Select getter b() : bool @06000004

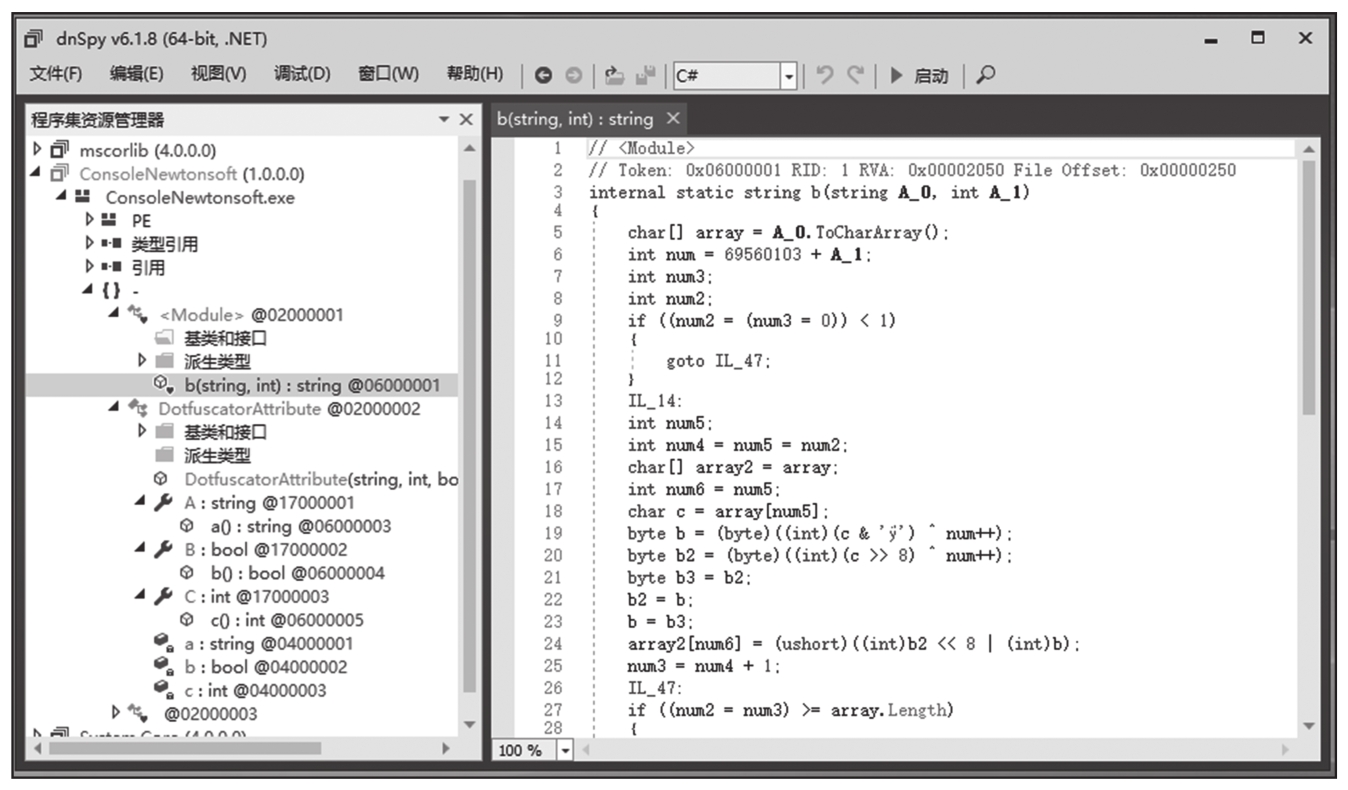pos(297,573)
